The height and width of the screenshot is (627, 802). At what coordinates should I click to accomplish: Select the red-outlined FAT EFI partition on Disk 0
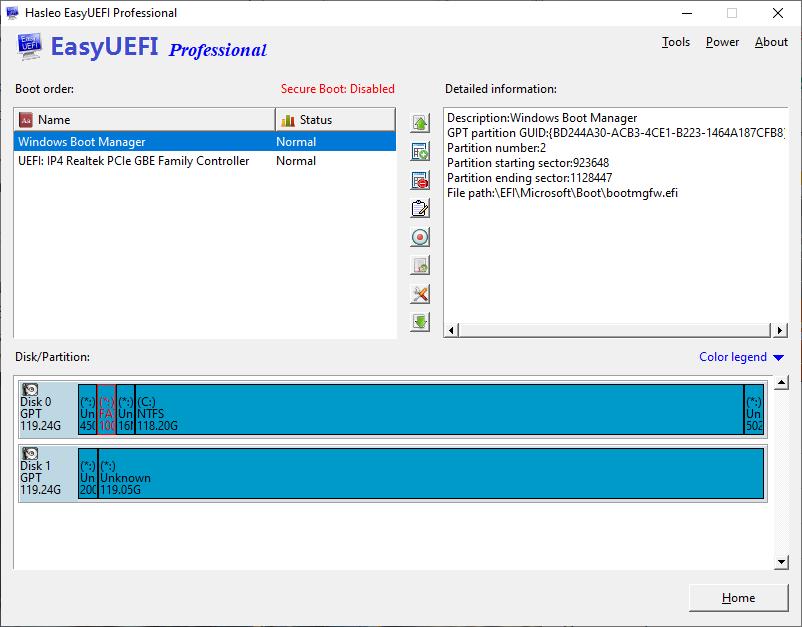(106, 410)
